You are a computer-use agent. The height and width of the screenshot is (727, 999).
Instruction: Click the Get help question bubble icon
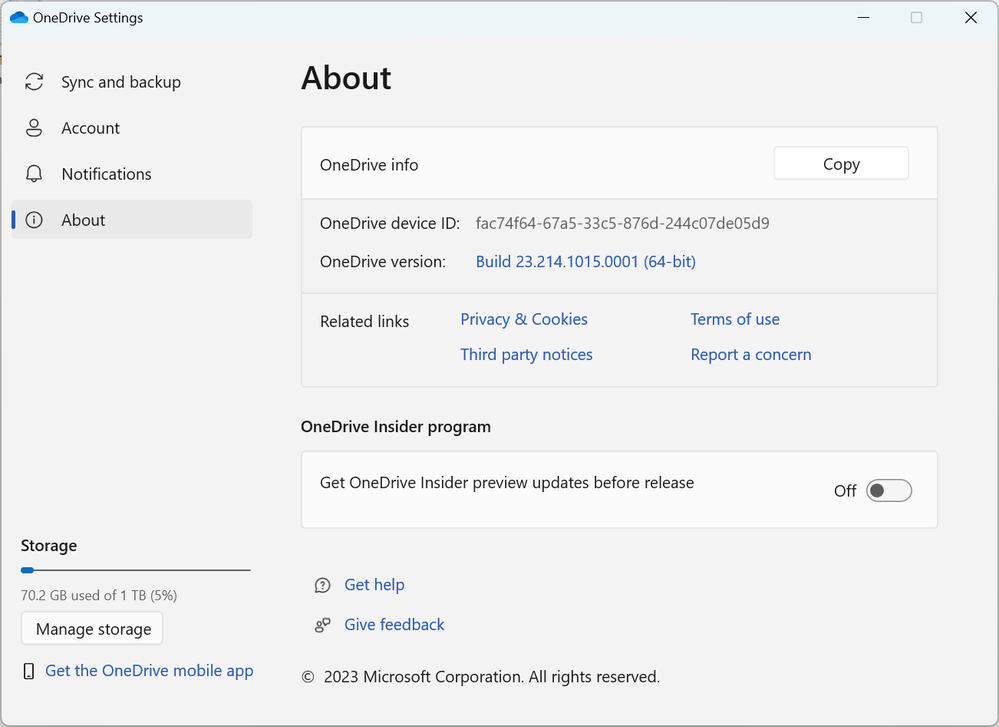tap(322, 585)
